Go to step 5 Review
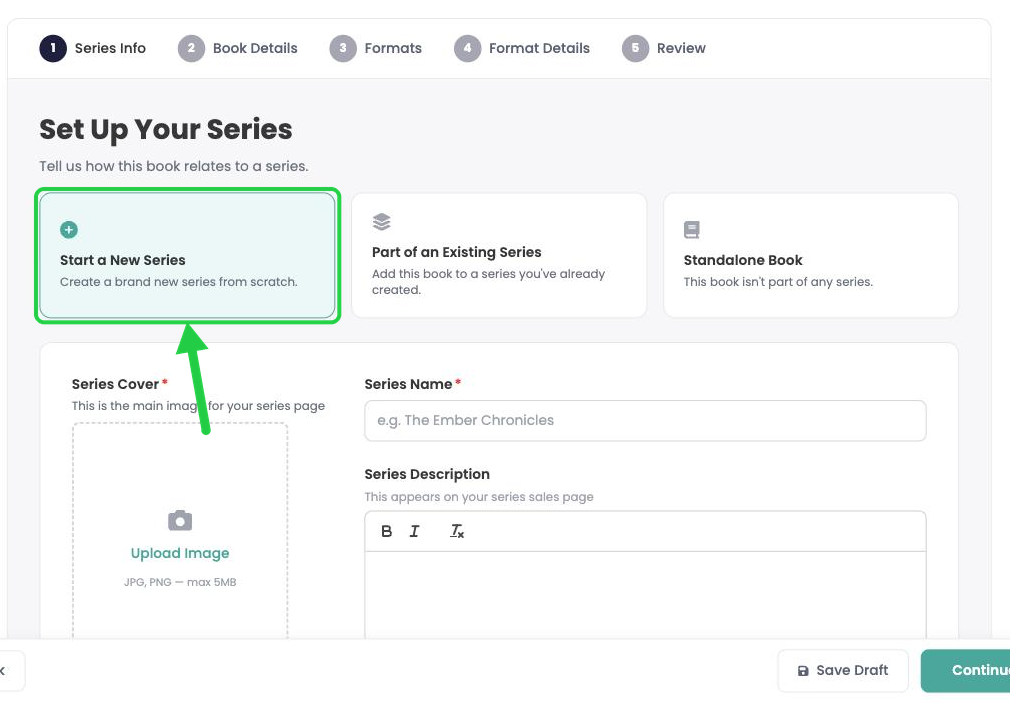Viewport: 1010px width, 702px height. (x=663, y=48)
